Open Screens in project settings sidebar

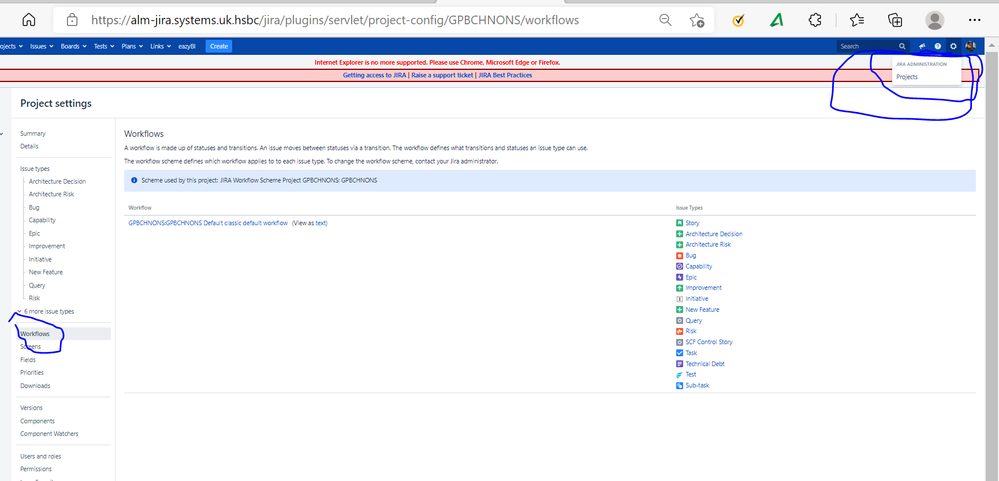point(31,347)
